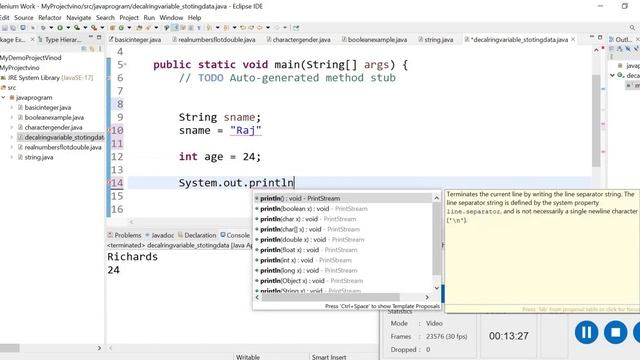The image size is (640, 360).
Task: Click the External Tools run icon
Action: tap(94, 28)
